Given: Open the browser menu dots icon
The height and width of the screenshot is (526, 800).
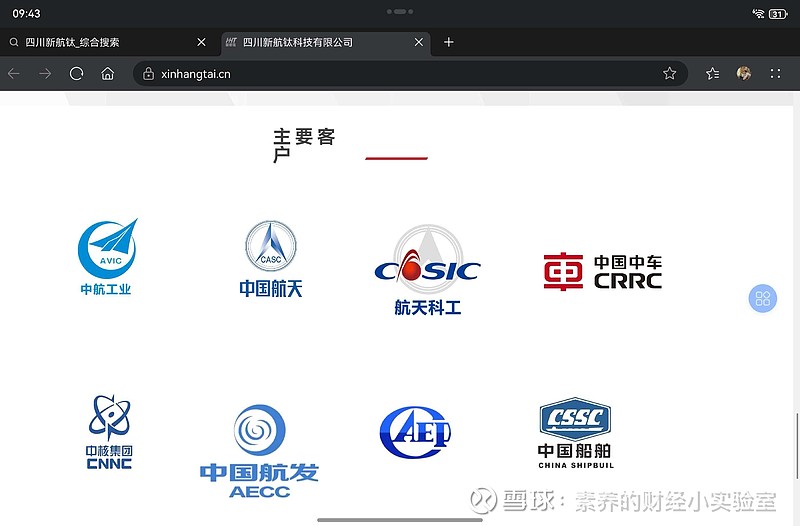Looking at the screenshot, I should 776,73.
